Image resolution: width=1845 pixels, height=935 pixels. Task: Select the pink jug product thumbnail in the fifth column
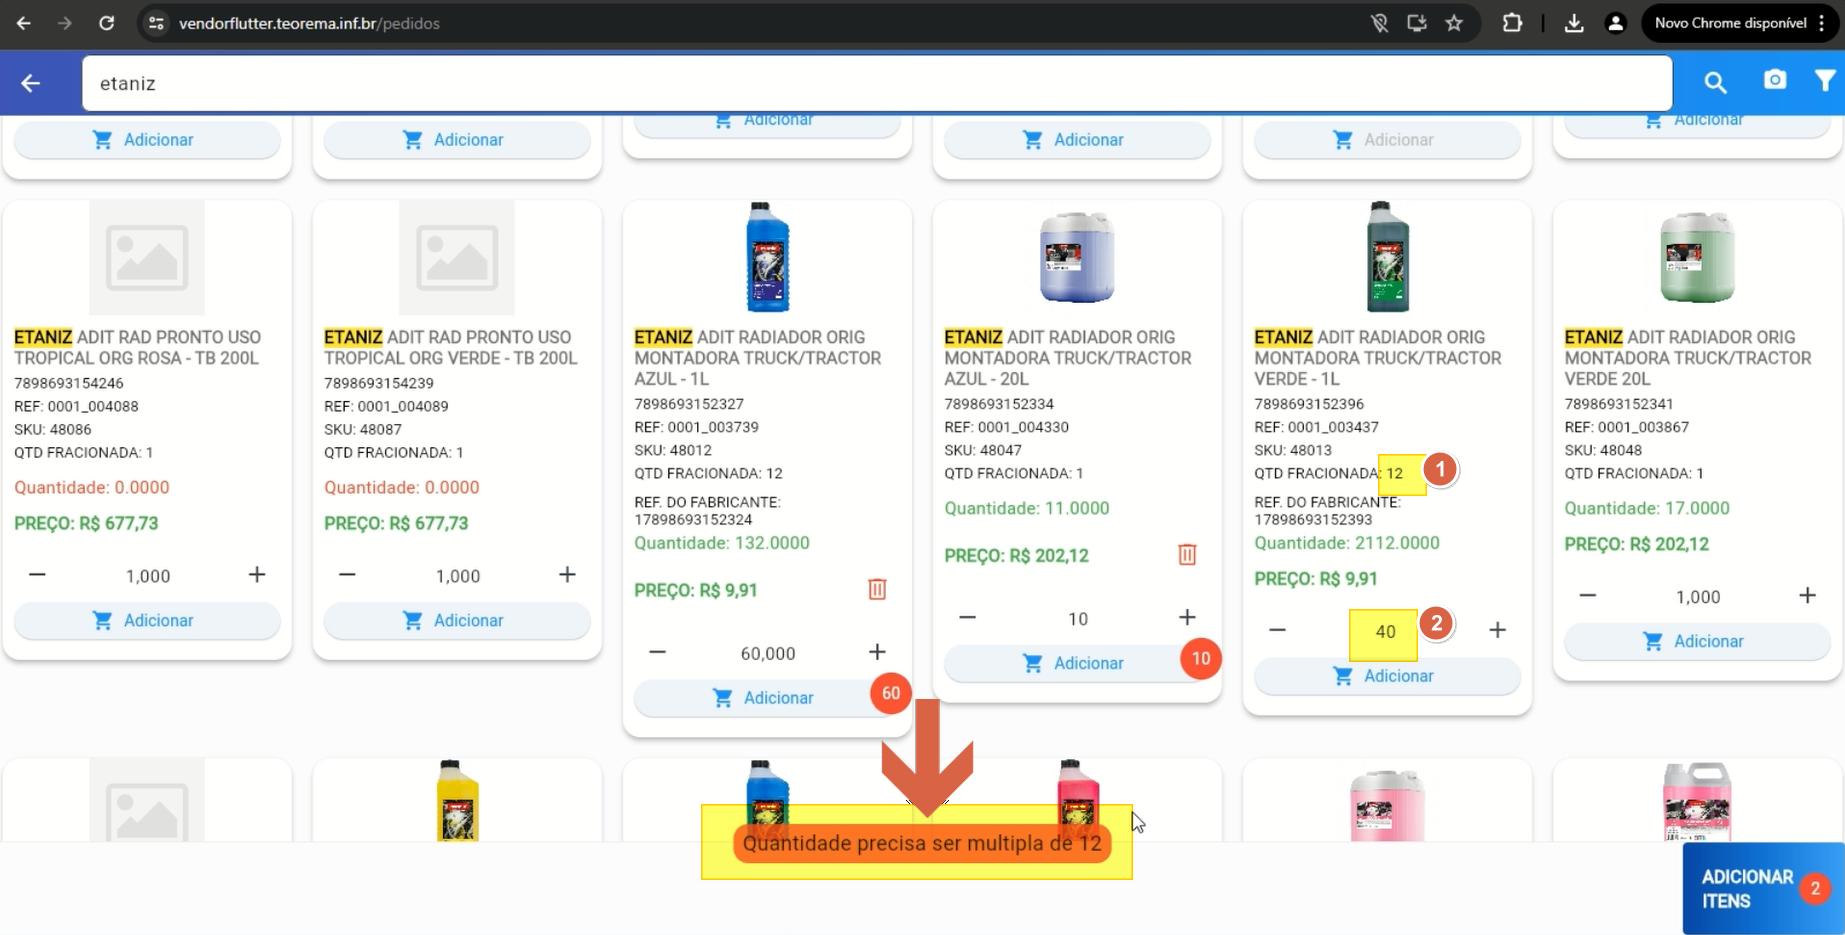tap(1387, 804)
